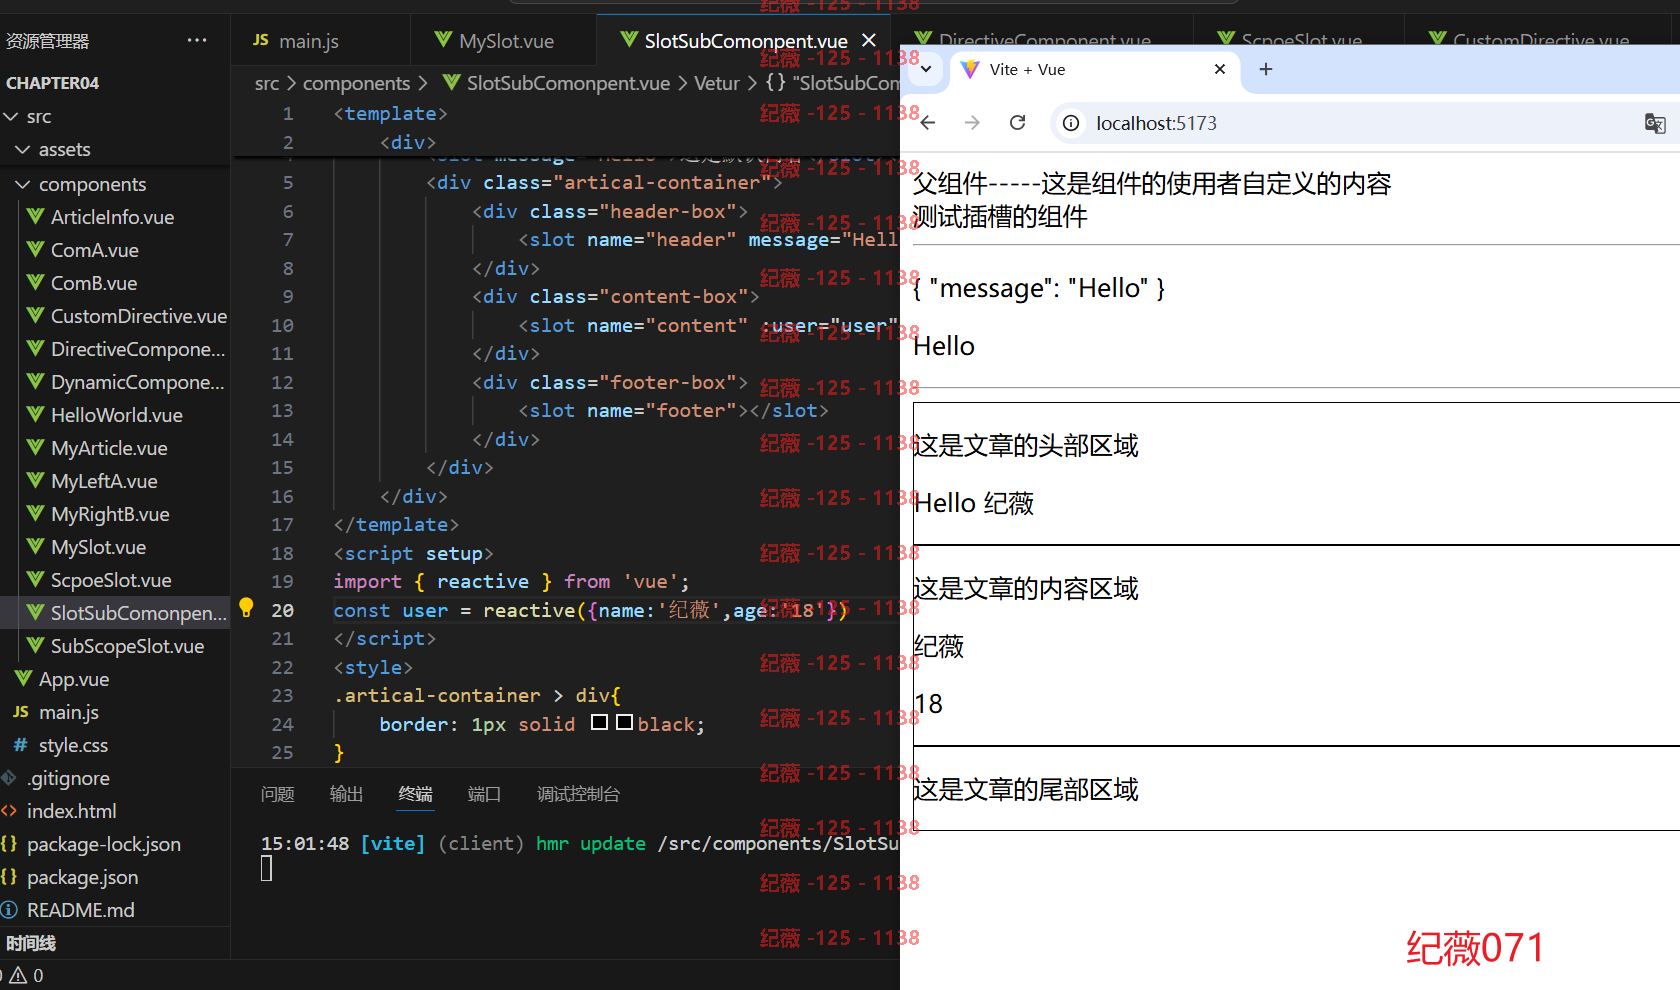Open the explorer more actions ellipsis menu
This screenshot has width=1680, height=990.
[197, 40]
